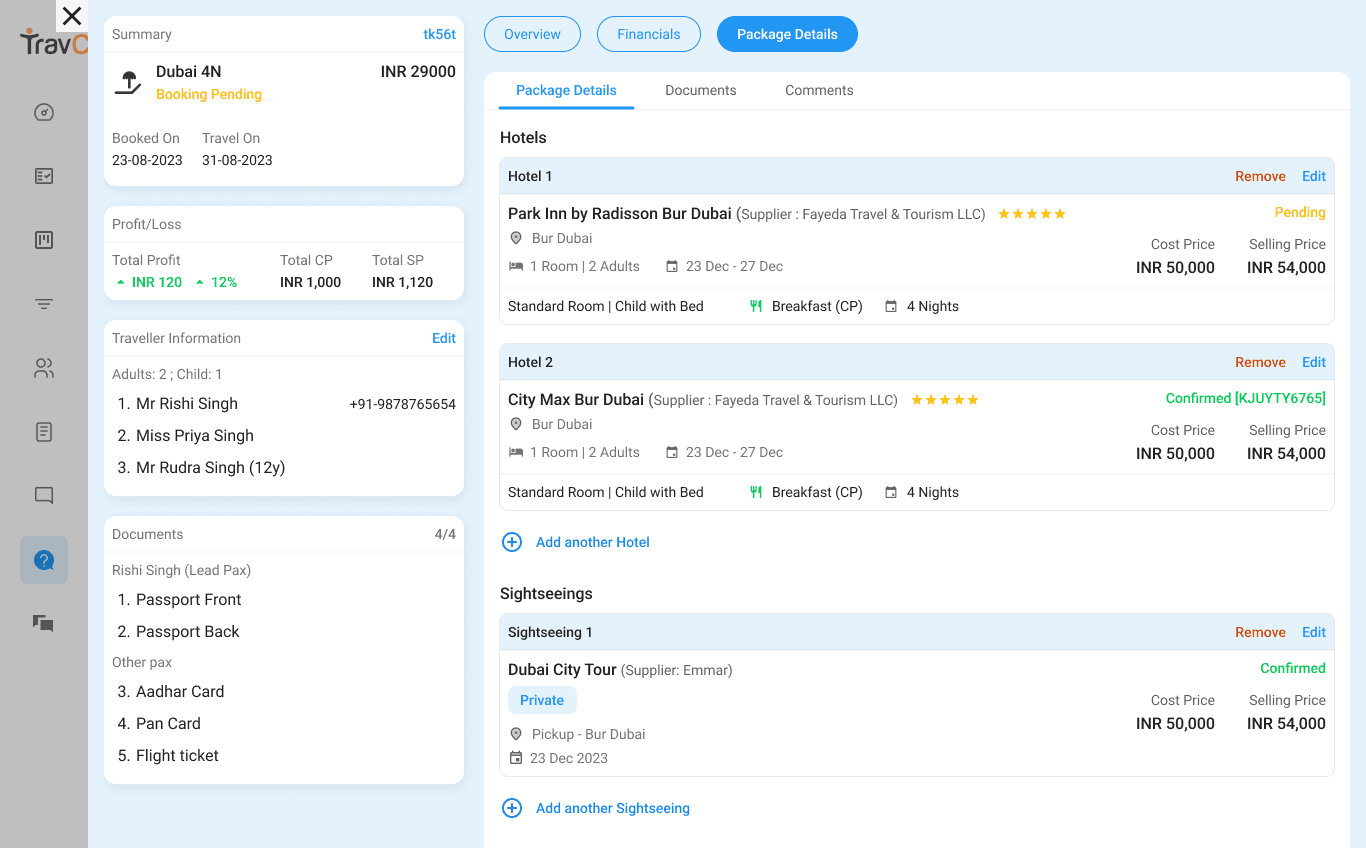1366x848 pixels.
Task: Switch to the Overview pill tab
Action: point(532,34)
